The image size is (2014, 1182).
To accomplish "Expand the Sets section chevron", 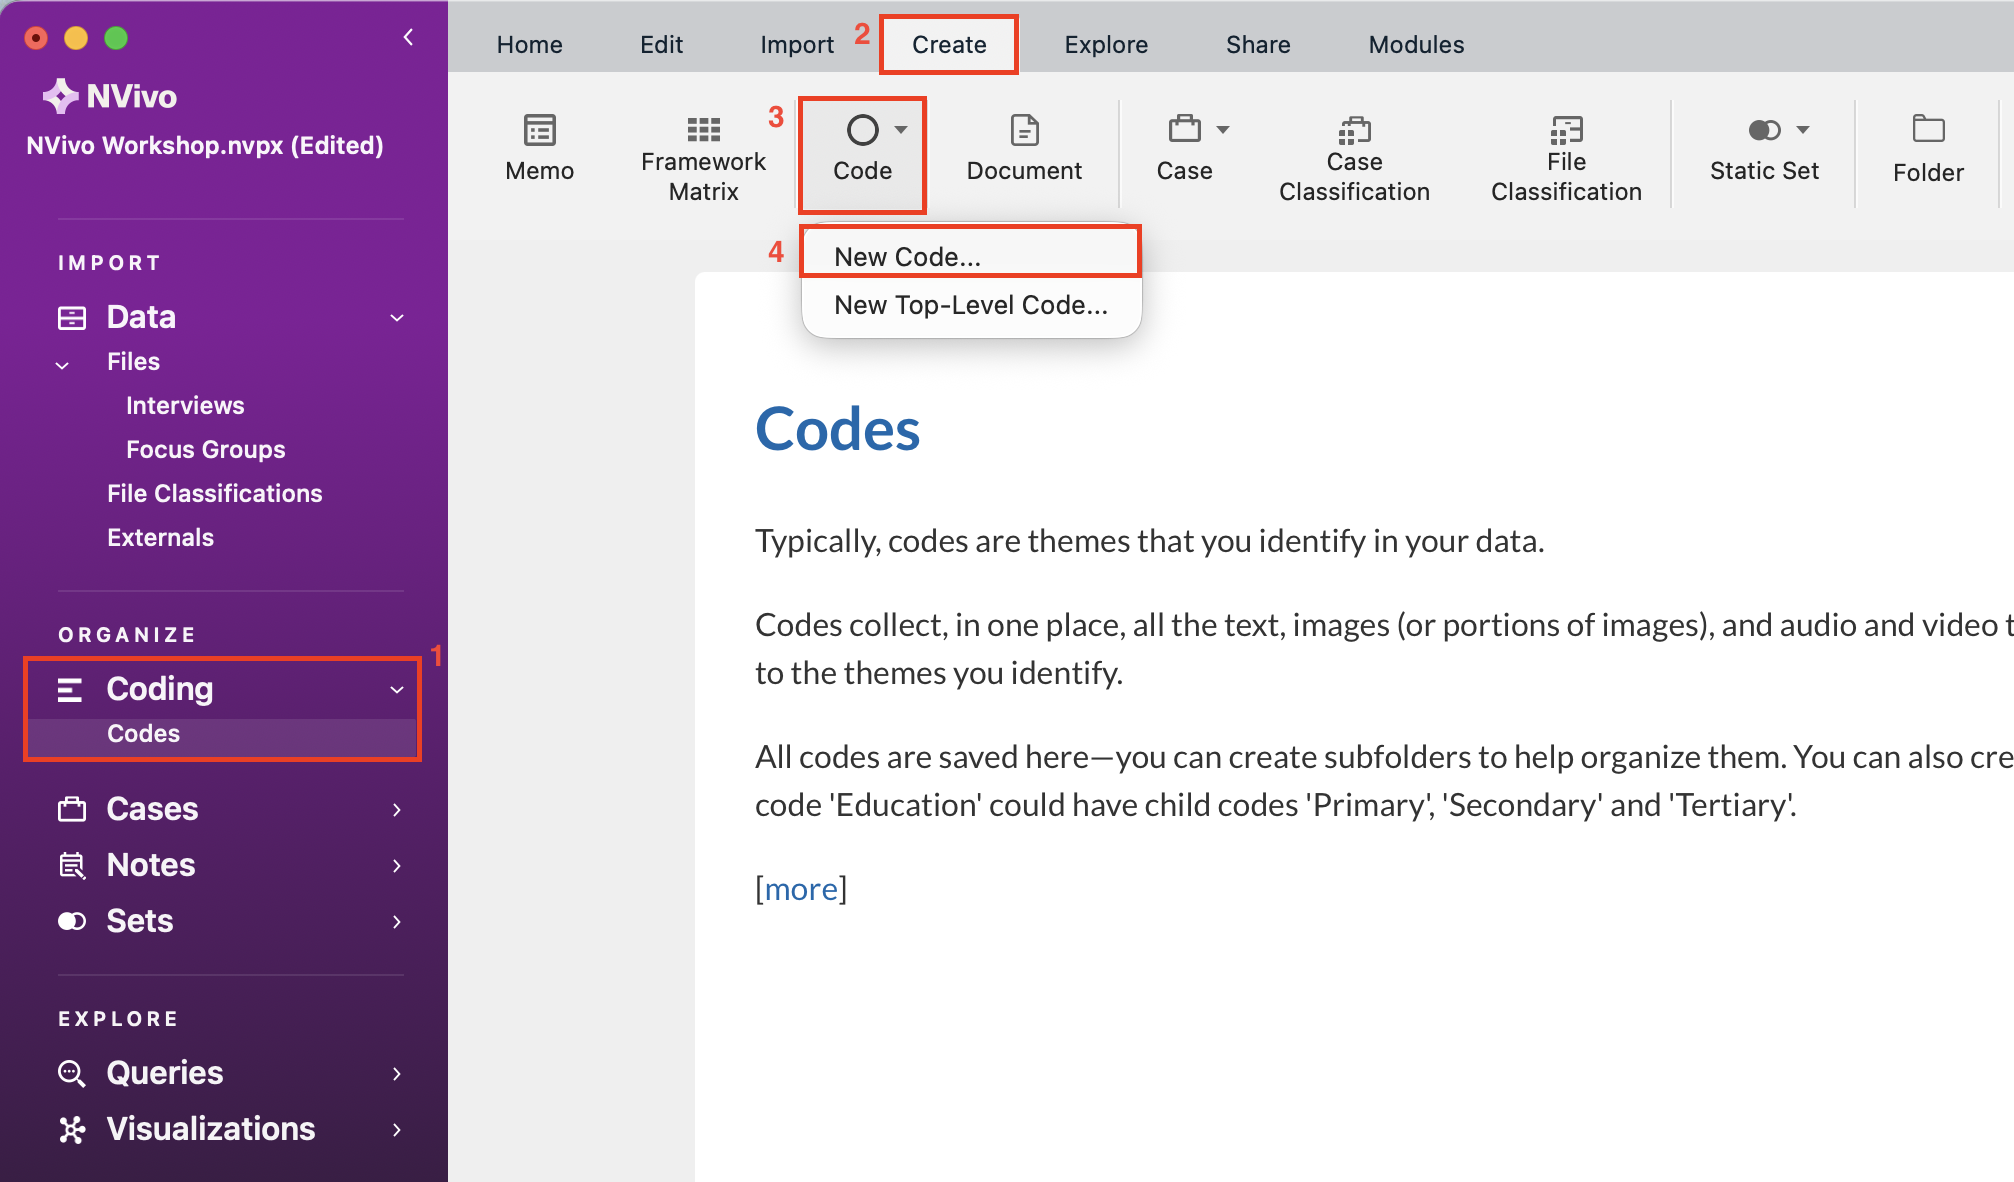I will [397, 922].
